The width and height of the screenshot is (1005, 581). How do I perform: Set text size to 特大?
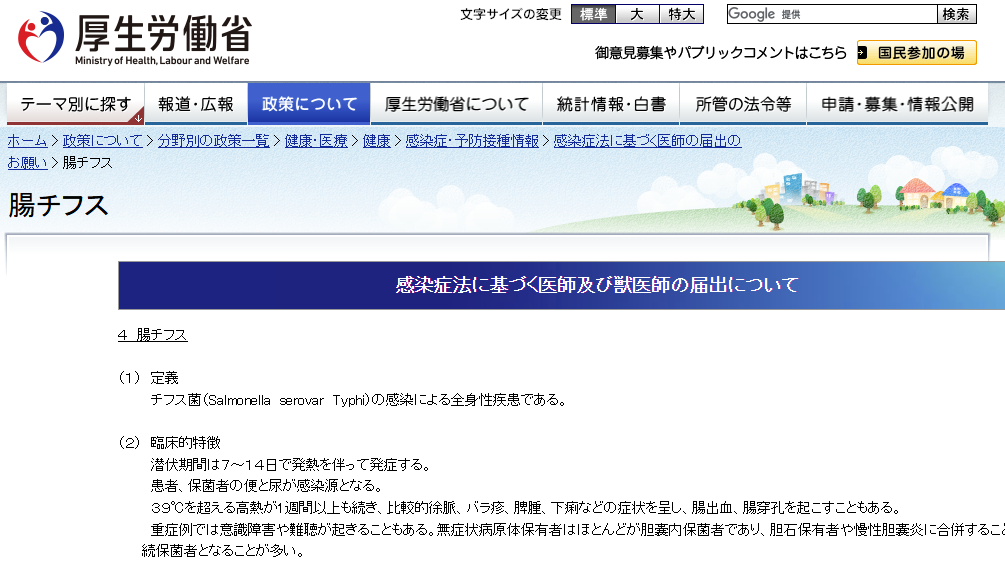[681, 14]
